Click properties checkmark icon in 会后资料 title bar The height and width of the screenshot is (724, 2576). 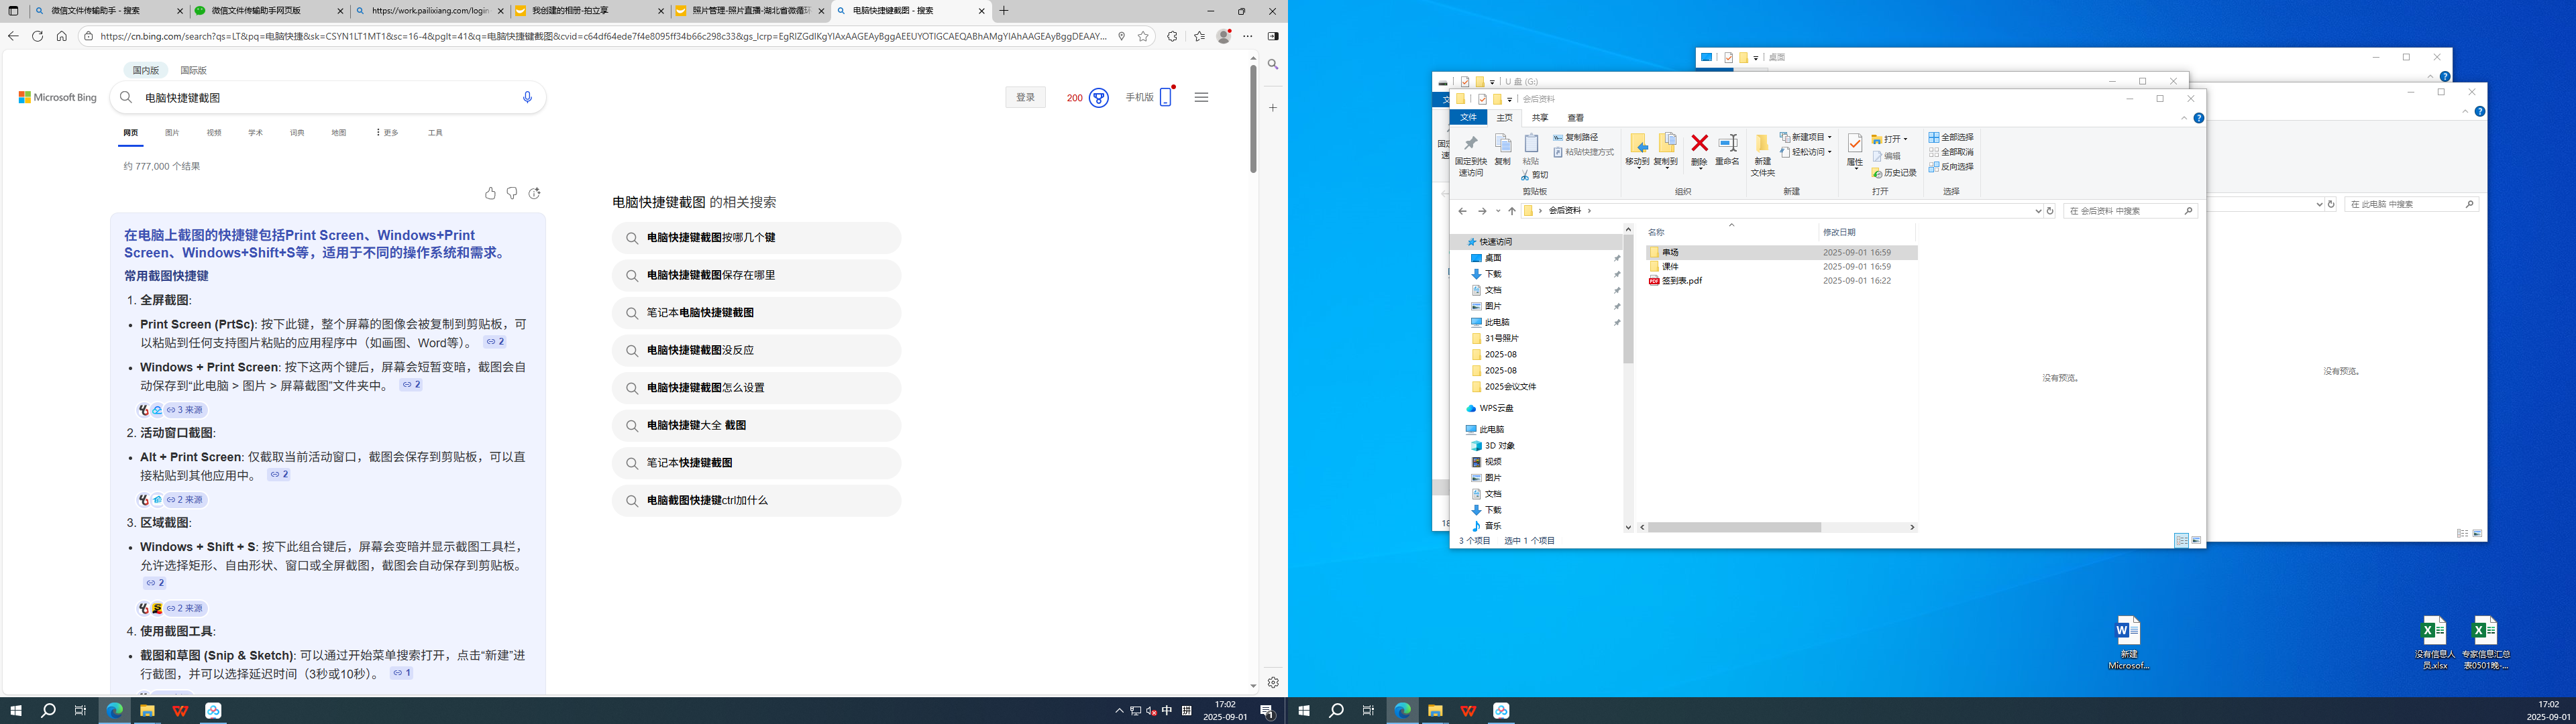pyautogui.click(x=1482, y=99)
